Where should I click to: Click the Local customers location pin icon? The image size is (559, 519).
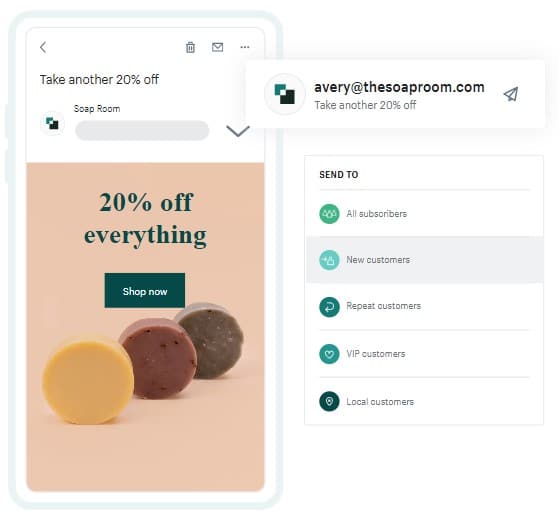click(x=329, y=401)
